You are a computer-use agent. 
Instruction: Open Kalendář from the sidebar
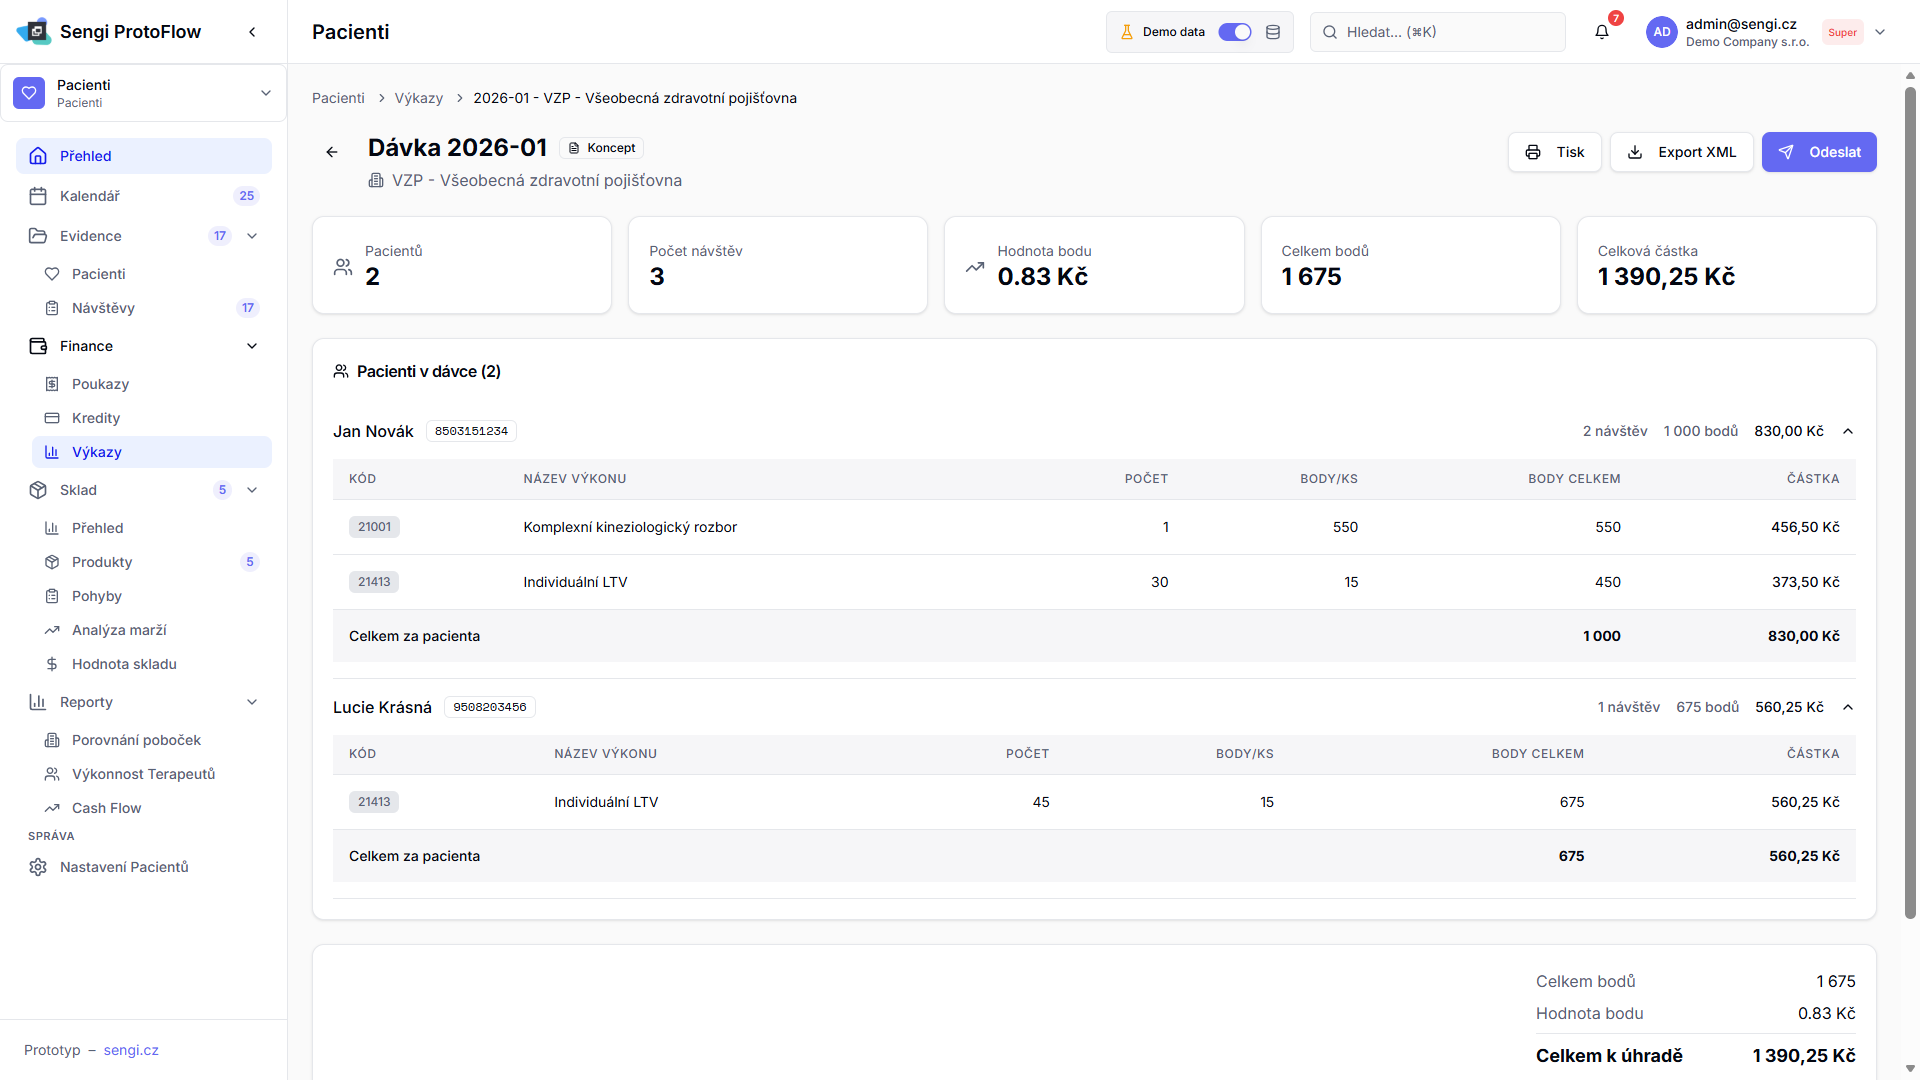[x=90, y=196]
